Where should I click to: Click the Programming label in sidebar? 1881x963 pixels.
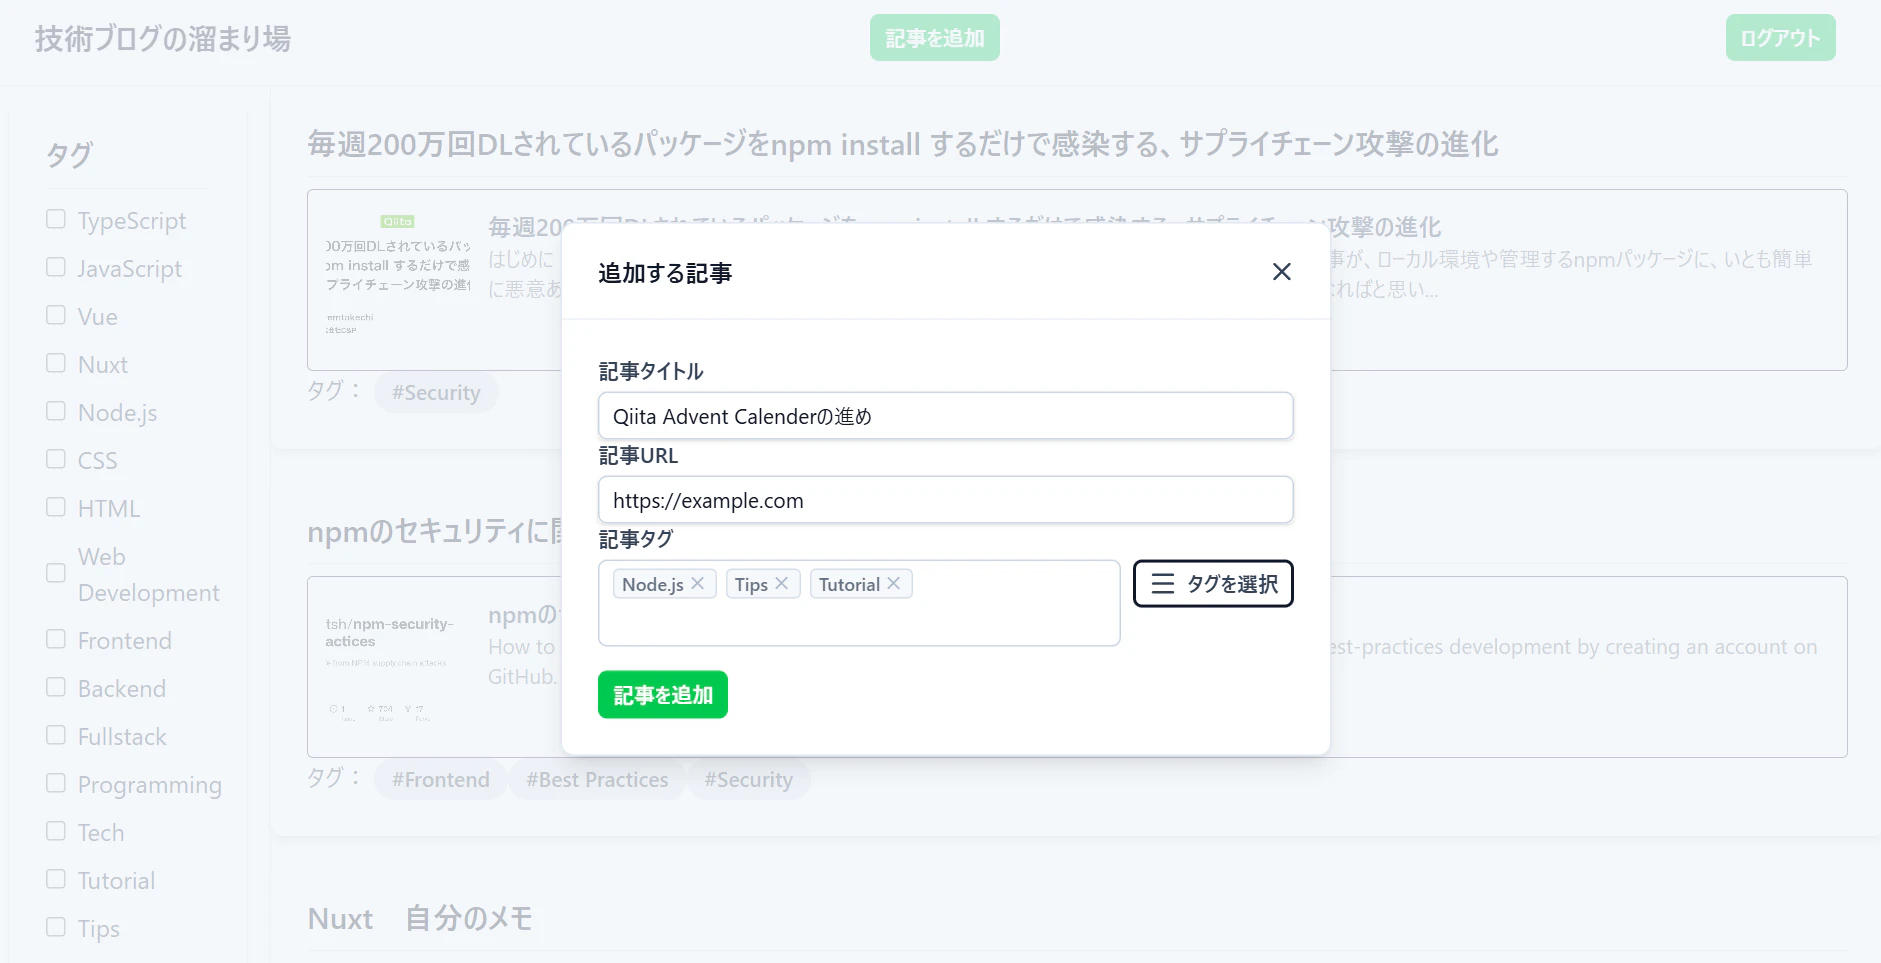tap(150, 785)
